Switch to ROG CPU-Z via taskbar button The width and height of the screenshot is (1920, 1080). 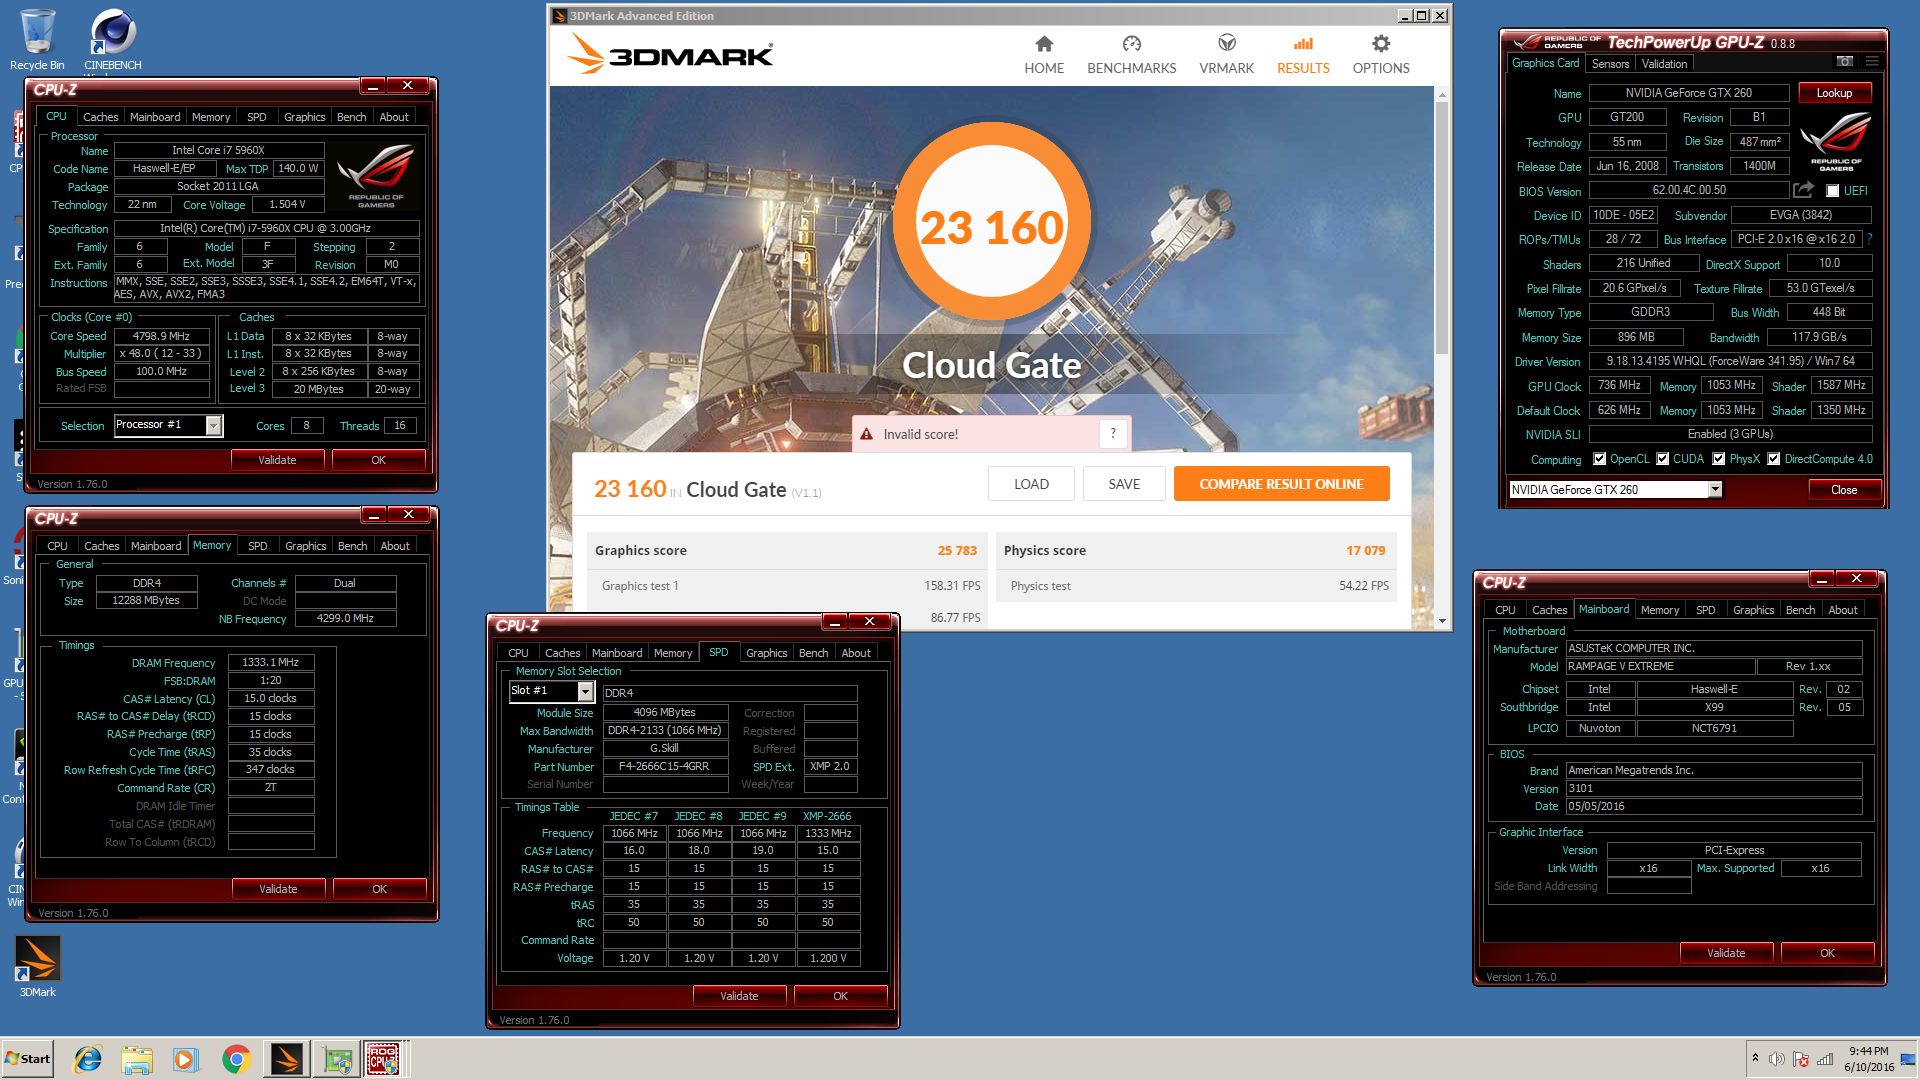click(x=384, y=1059)
